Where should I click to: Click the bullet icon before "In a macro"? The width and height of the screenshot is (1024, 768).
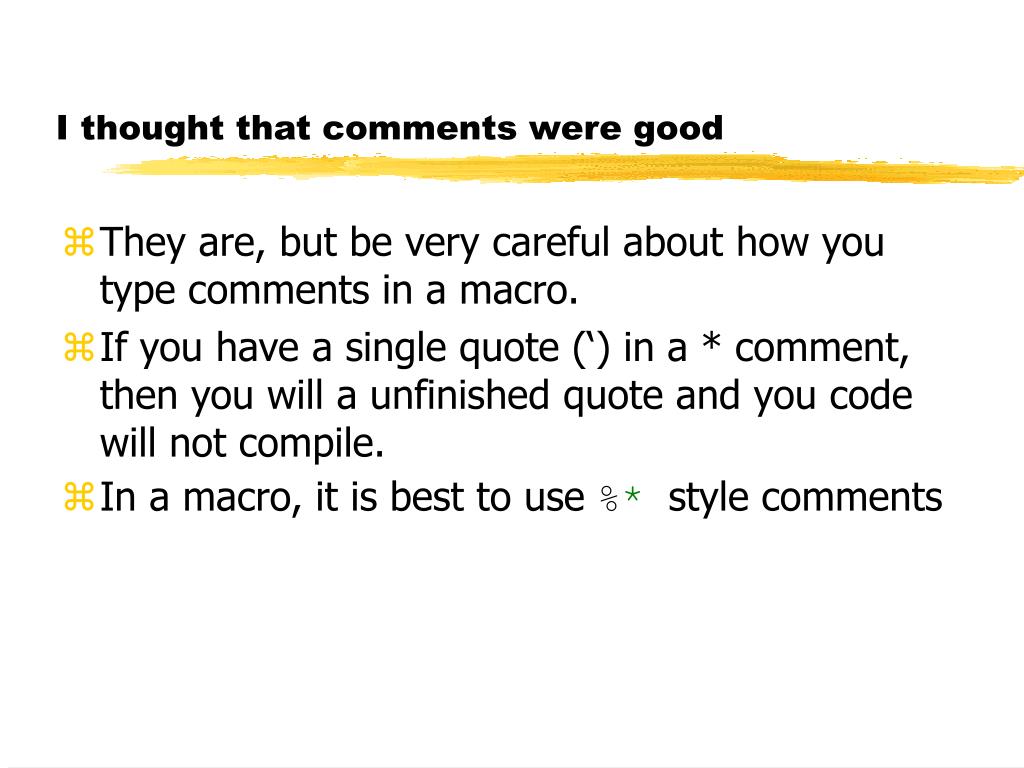79,497
